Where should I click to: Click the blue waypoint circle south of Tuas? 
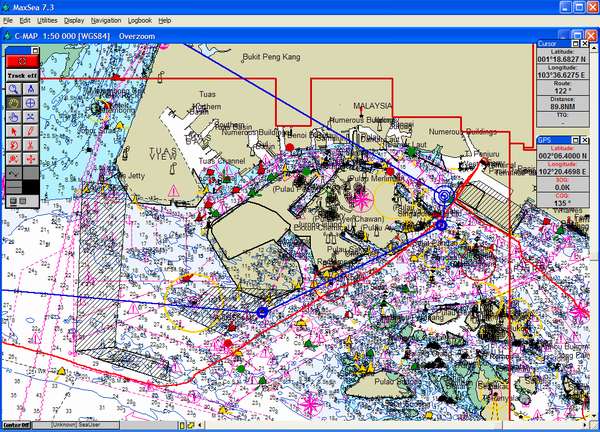(x=262, y=312)
